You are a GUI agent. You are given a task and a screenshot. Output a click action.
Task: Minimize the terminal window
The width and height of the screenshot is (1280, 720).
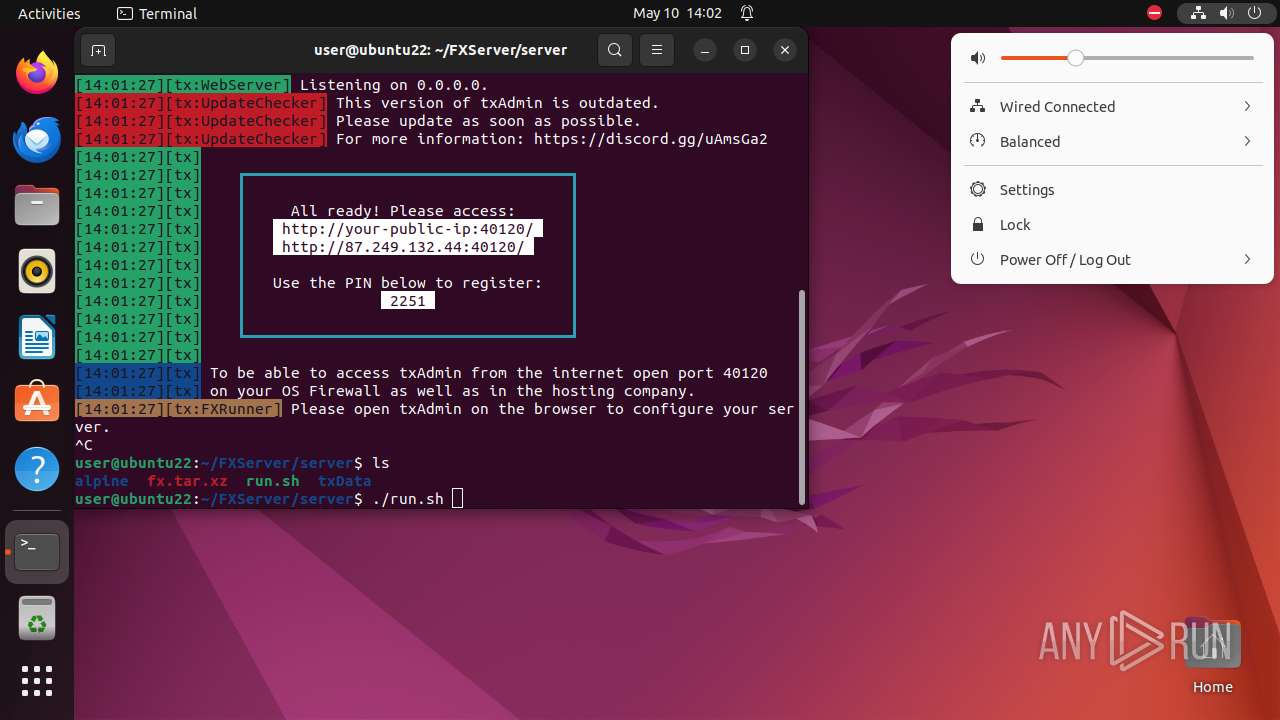(705, 50)
